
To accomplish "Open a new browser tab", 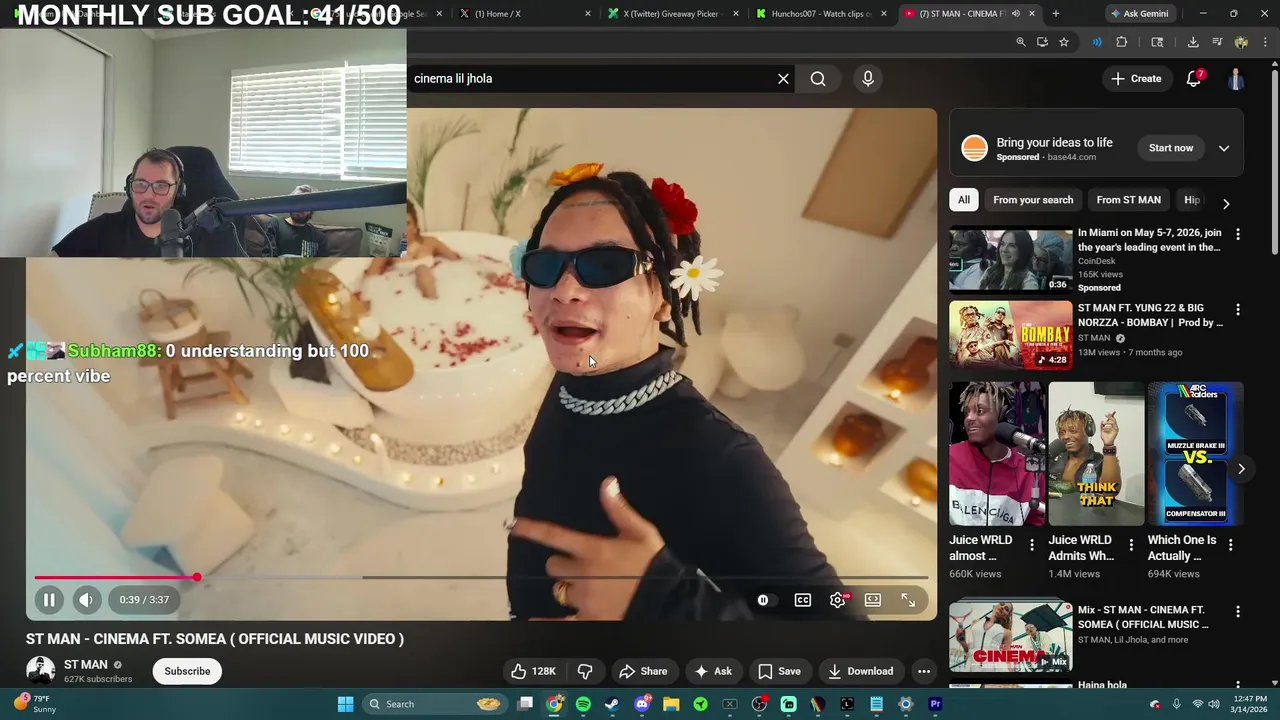I will click(x=1056, y=14).
